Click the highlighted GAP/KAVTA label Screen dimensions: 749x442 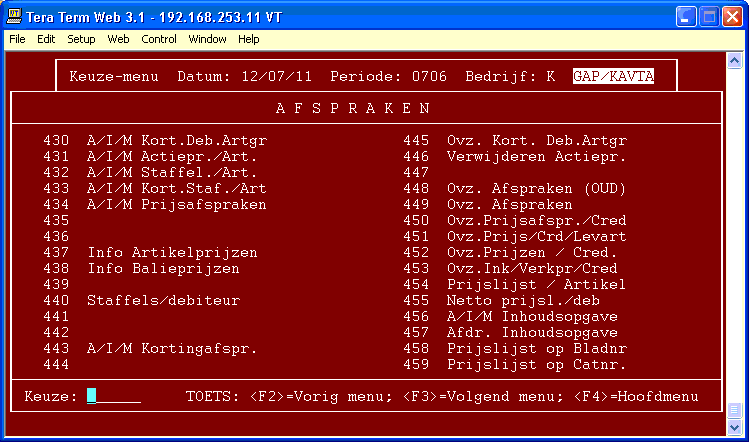tap(613, 76)
